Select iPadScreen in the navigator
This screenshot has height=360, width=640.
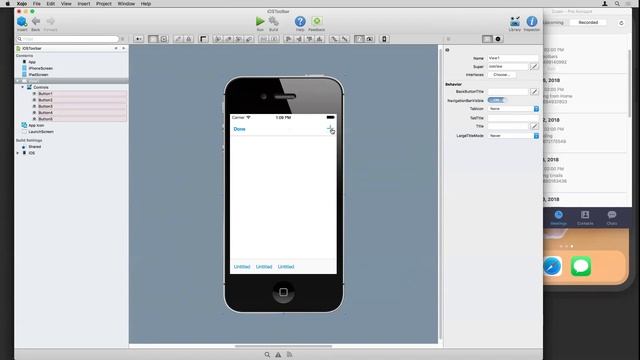pos(38,75)
